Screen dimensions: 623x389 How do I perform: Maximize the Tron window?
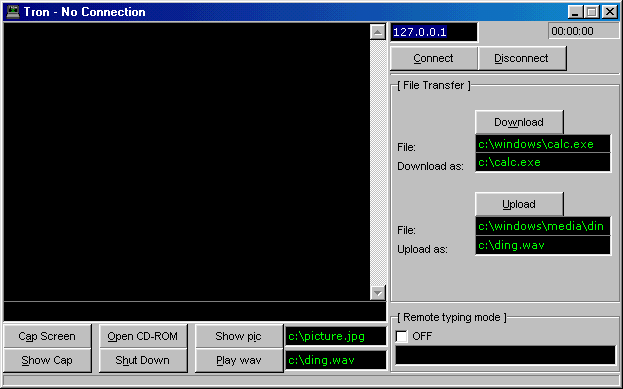[591, 12]
